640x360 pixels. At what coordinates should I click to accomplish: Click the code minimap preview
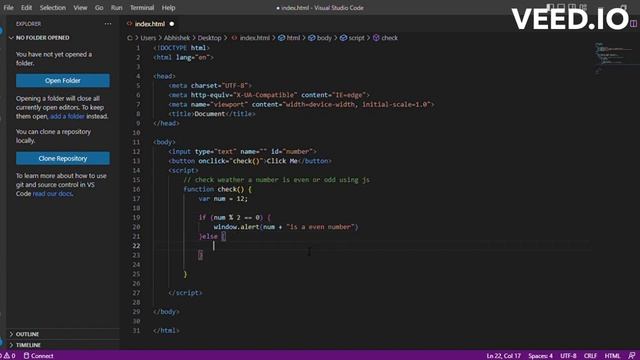coord(614,57)
